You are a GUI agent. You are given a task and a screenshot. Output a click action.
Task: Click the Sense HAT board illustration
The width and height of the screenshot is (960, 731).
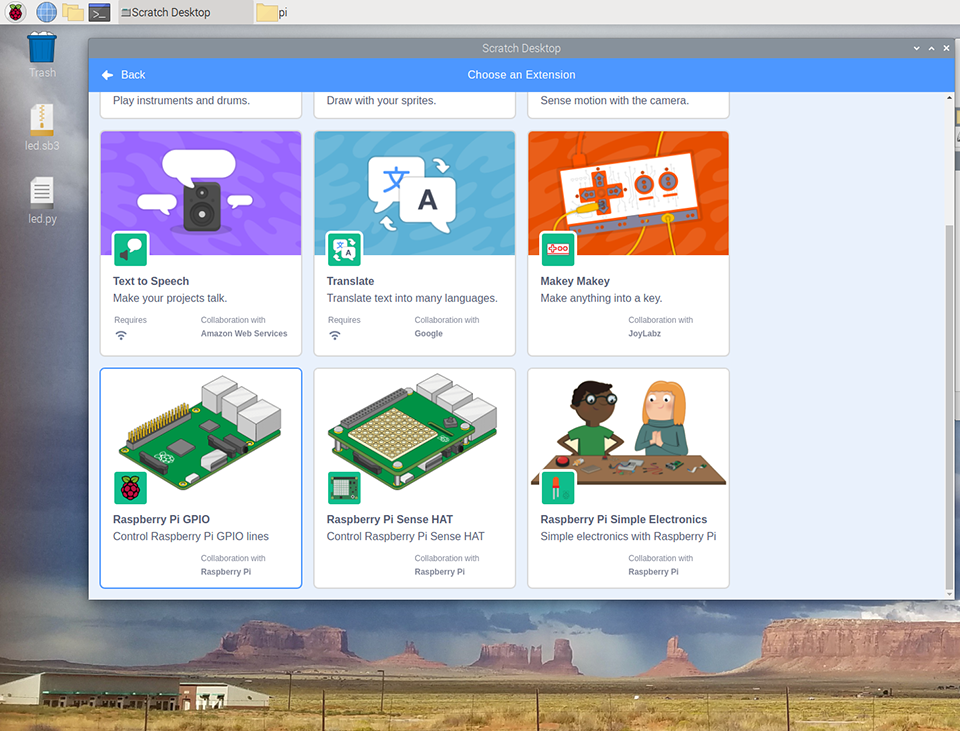(413, 432)
